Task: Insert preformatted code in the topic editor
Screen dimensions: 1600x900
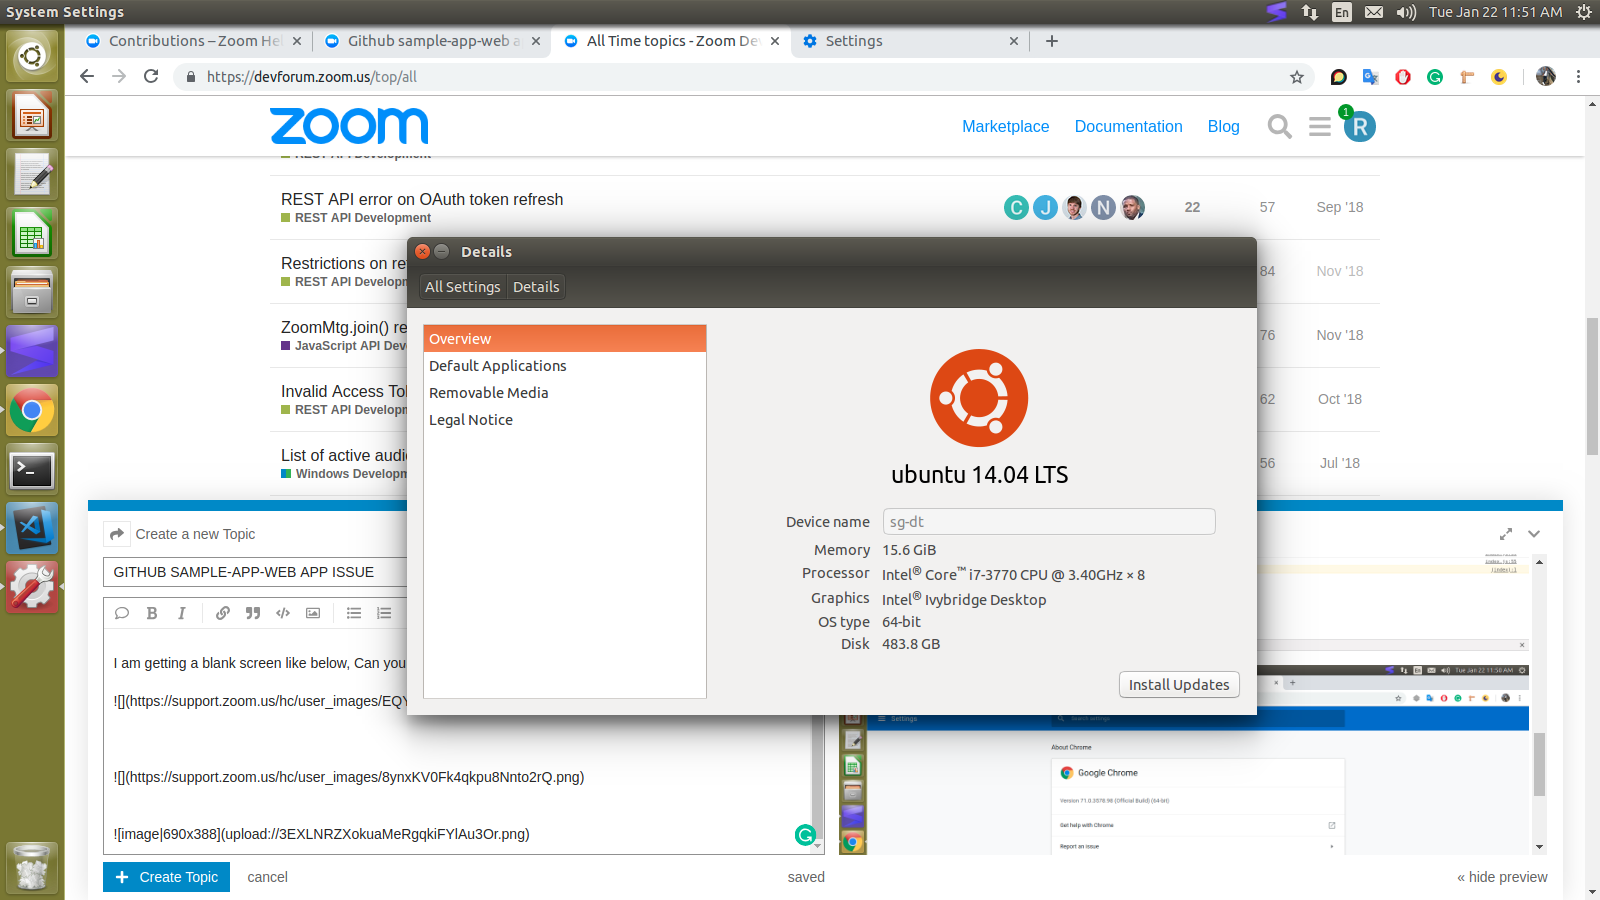Action: [x=283, y=613]
